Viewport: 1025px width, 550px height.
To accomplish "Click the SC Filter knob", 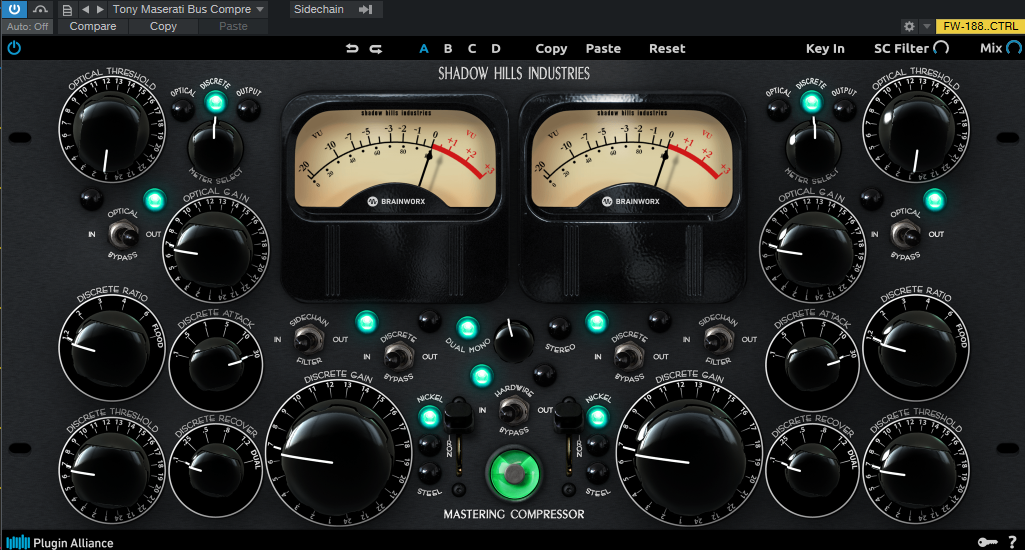I will pos(941,48).
